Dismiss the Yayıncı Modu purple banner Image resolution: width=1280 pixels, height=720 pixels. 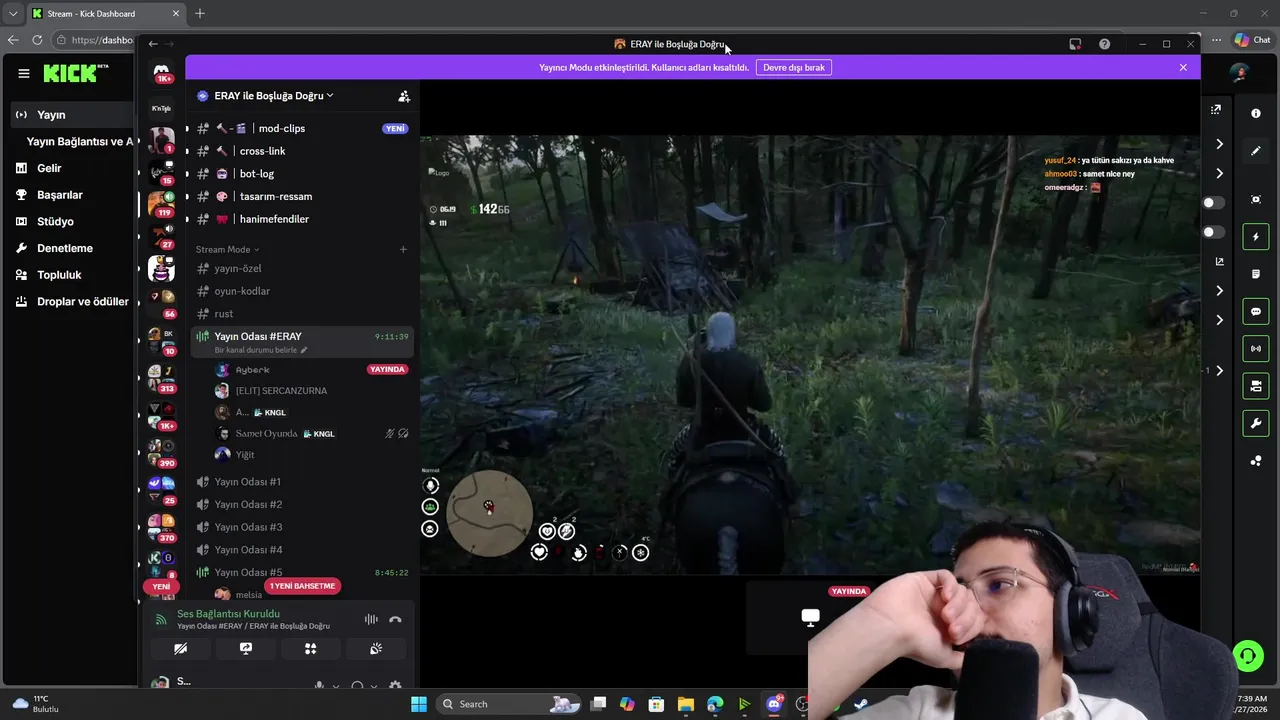click(x=1183, y=67)
